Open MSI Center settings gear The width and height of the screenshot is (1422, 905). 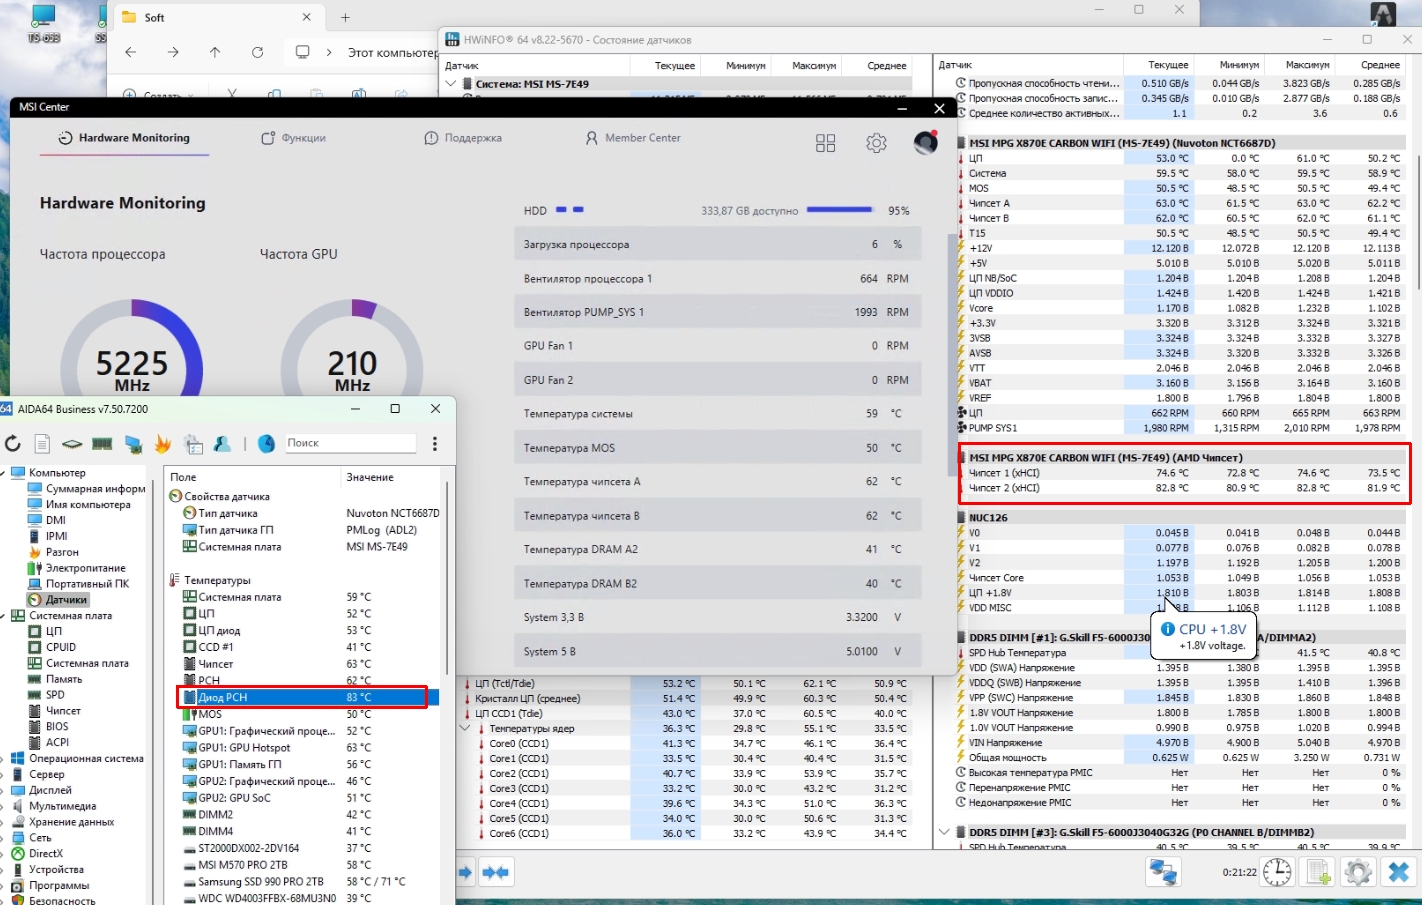[876, 143]
